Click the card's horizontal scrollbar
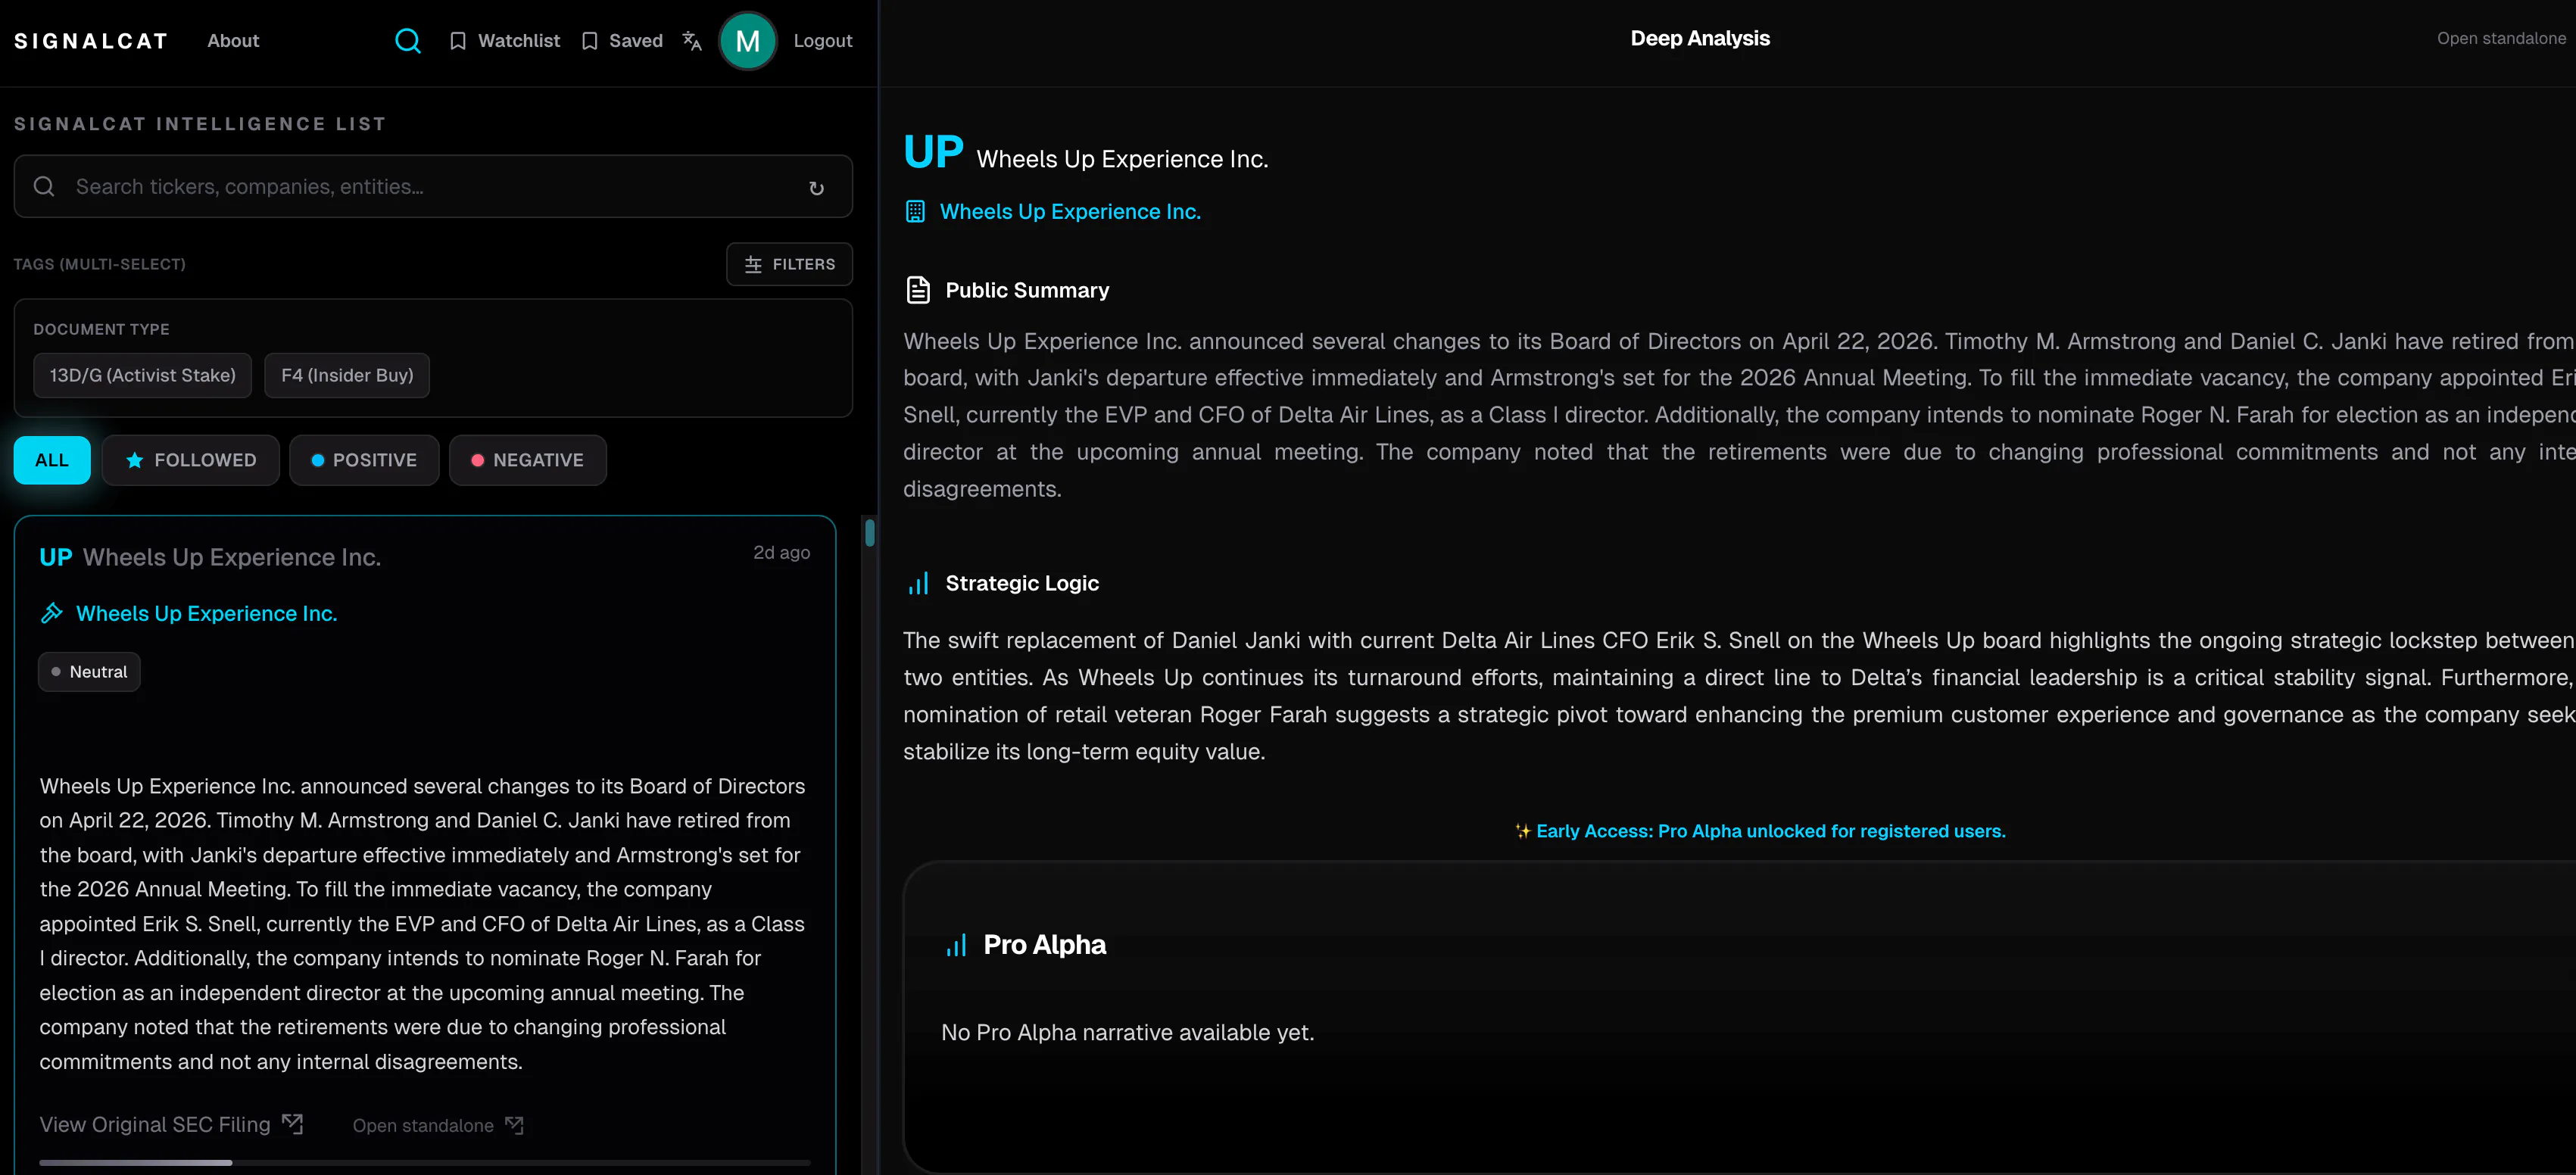 [136, 1163]
